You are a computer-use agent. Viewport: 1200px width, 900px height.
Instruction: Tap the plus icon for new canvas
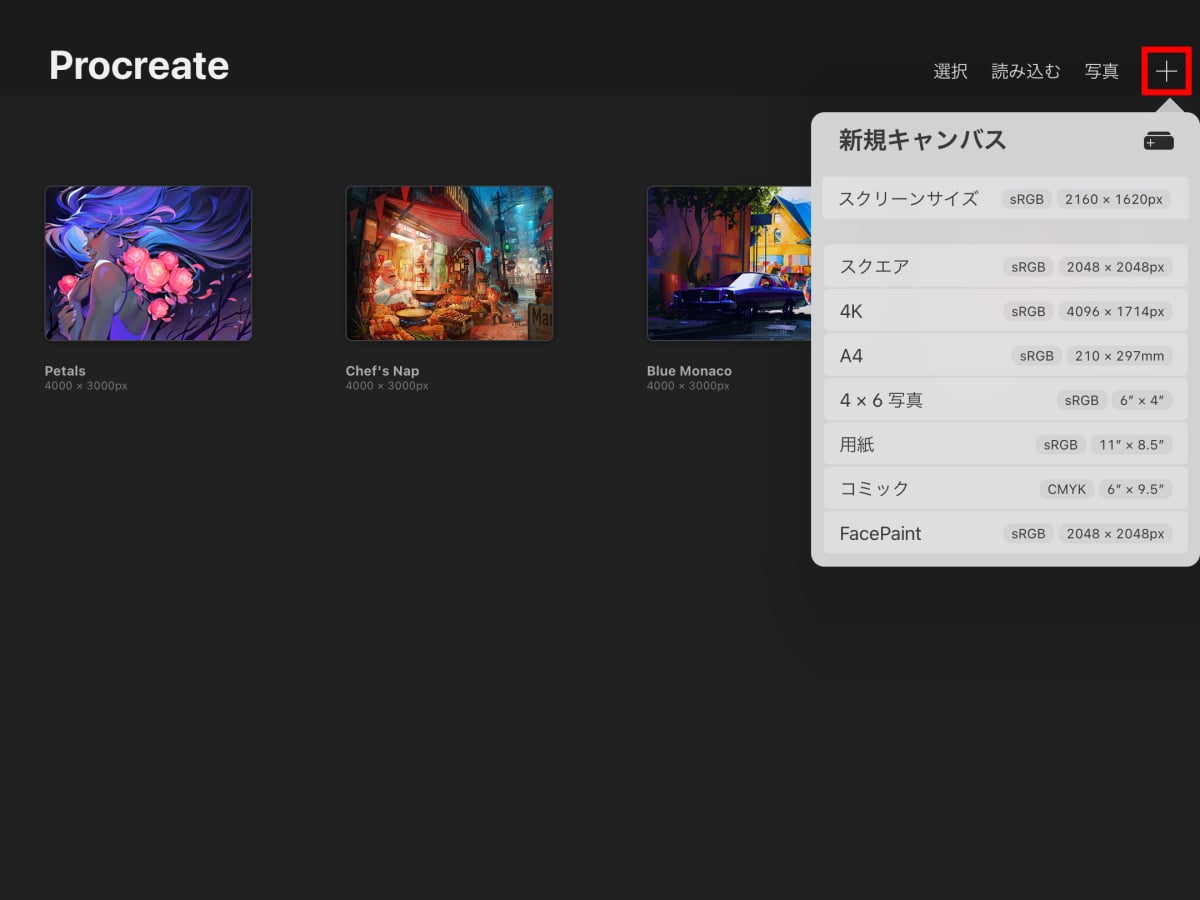(x=1166, y=71)
